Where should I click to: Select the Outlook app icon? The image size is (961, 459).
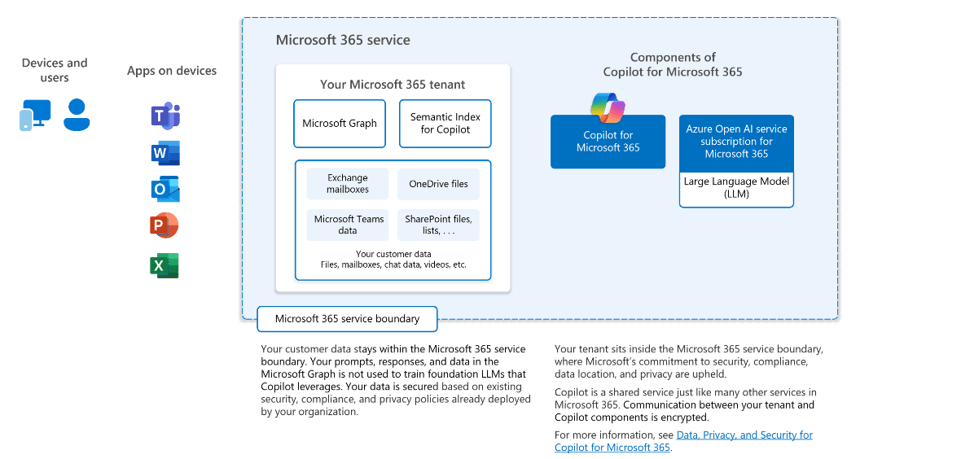click(164, 189)
